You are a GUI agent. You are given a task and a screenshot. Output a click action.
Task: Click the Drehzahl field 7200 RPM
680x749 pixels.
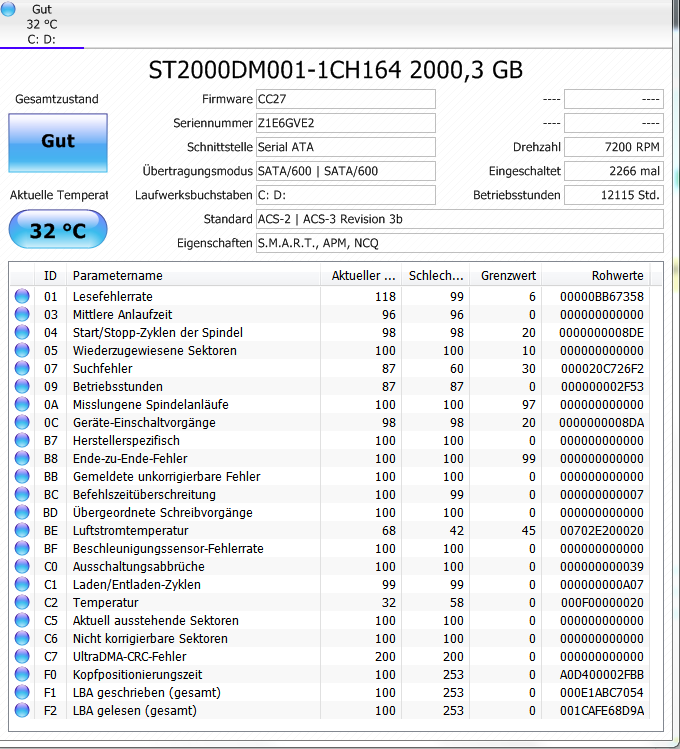point(614,147)
